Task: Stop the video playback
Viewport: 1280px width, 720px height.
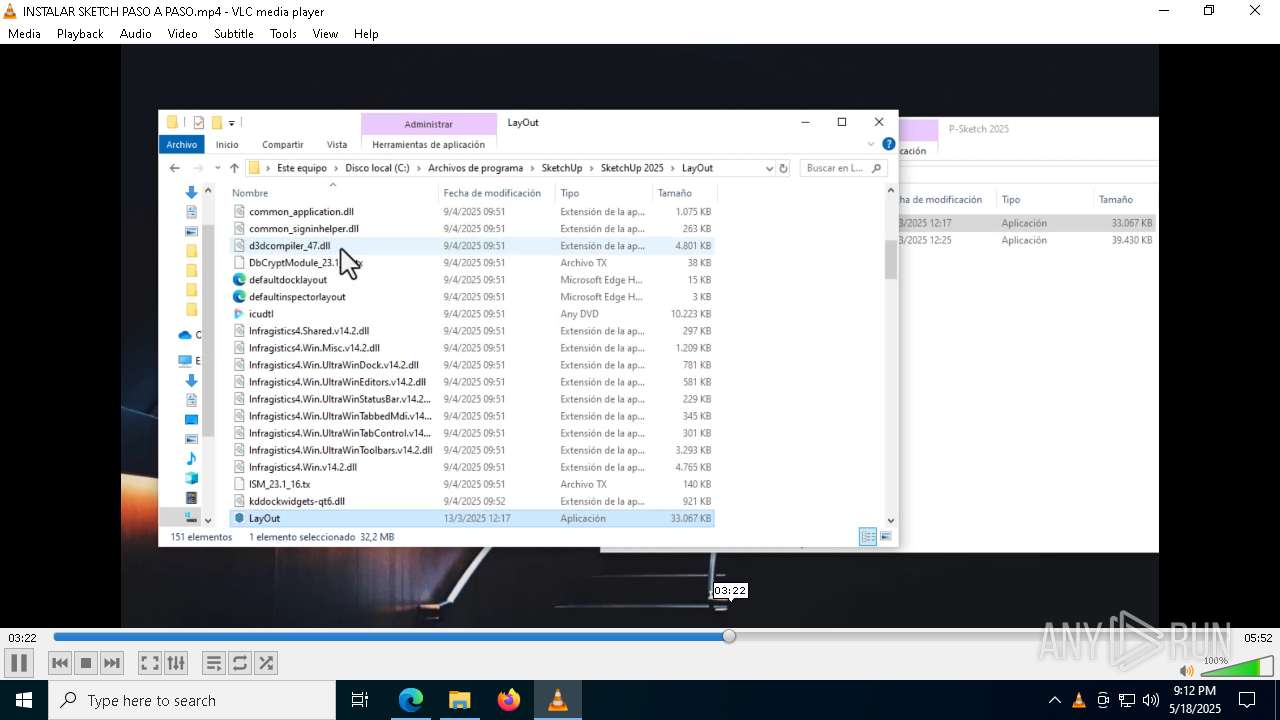Action: (86, 663)
